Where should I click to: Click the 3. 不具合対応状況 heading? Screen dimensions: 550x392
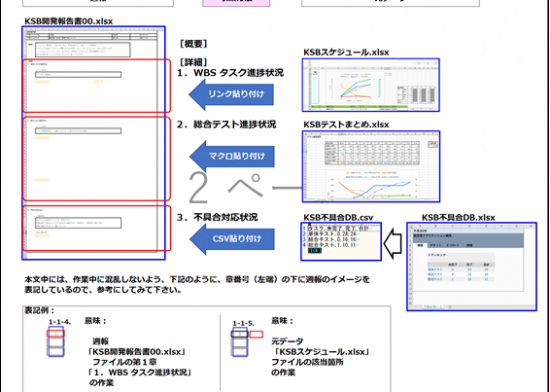(217, 217)
